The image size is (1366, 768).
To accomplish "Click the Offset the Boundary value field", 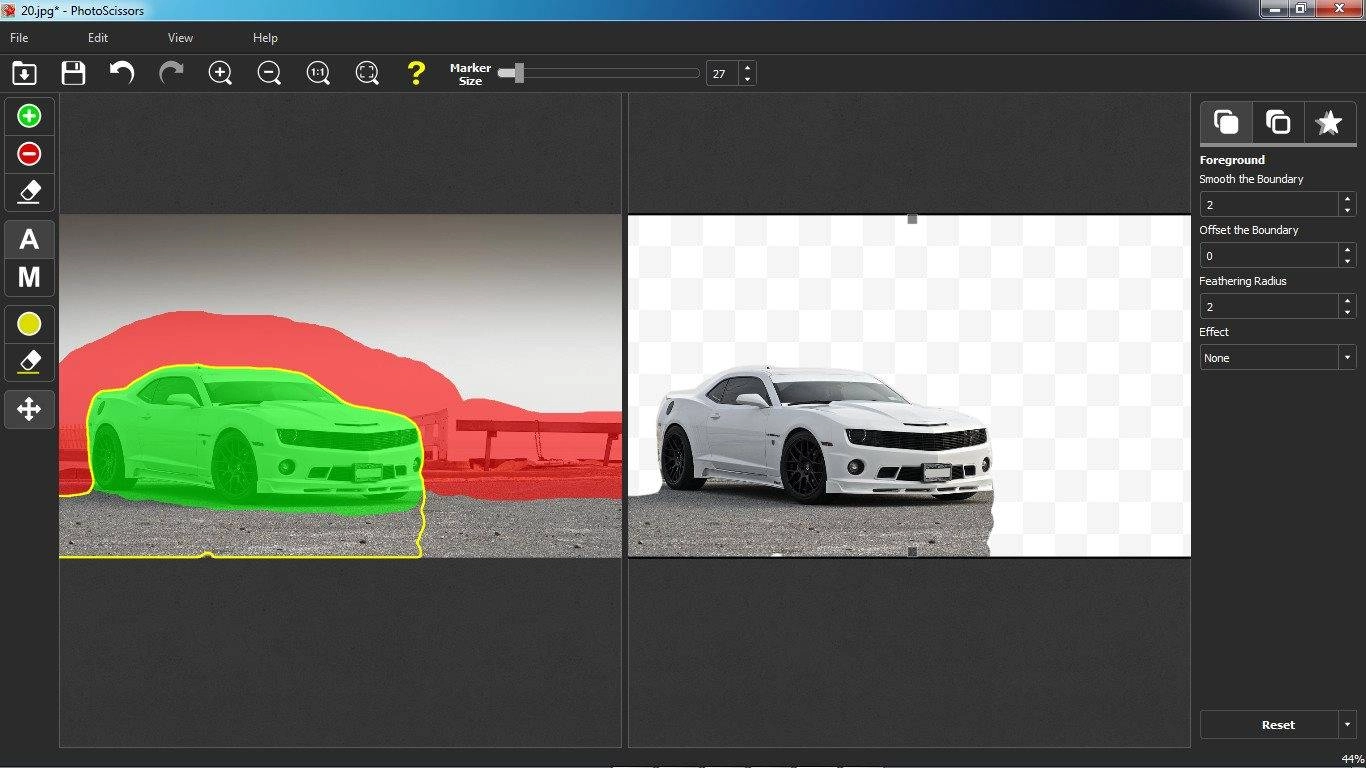I will [1269, 255].
